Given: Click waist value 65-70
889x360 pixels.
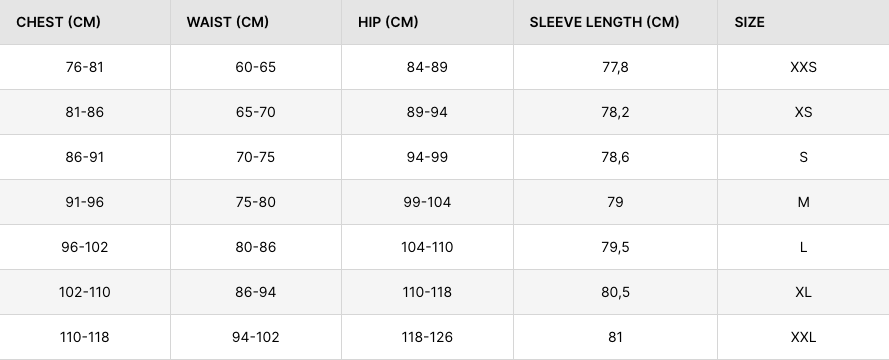Looking at the screenshot, I should click(256, 112).
